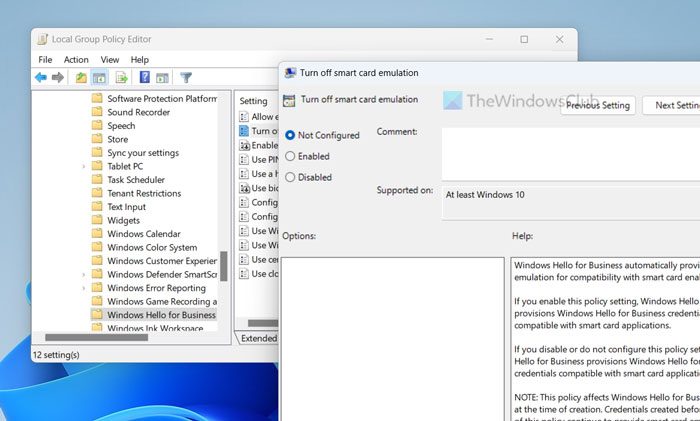This screenshot has height=421, width=700.
Task: Click the Windows Hello for Business folder icon
Action: 97,314
